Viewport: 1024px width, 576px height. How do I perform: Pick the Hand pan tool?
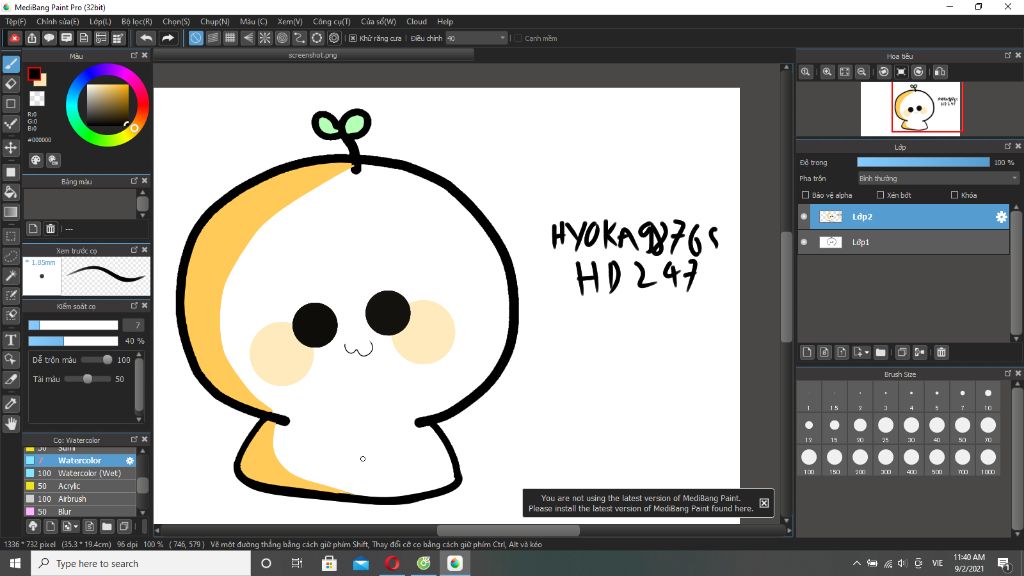coord(11,424)
